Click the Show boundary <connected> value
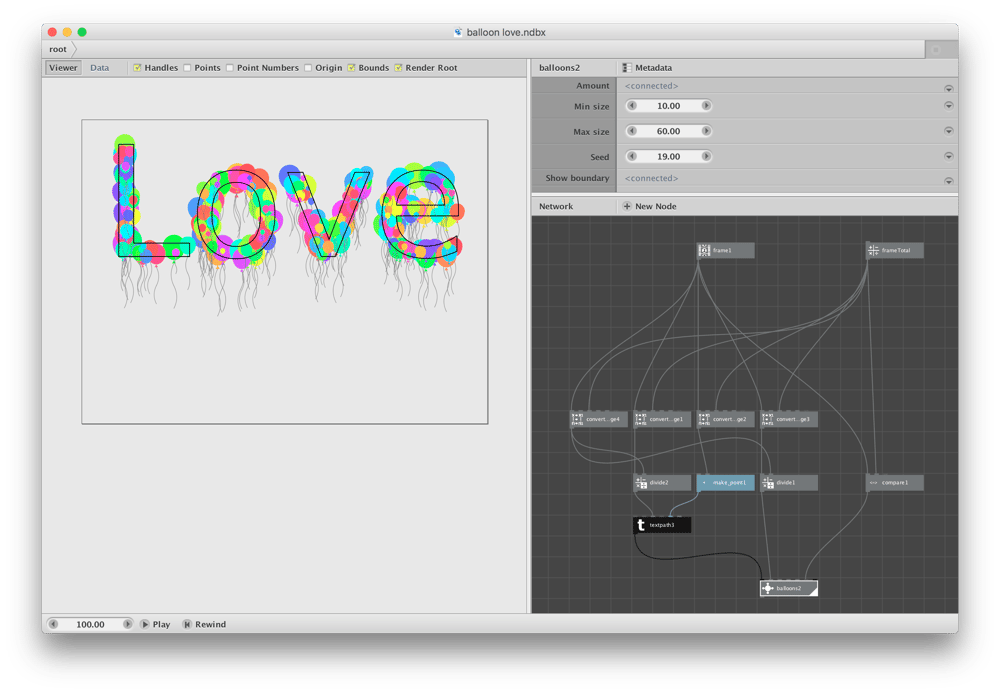 [651, 178]
